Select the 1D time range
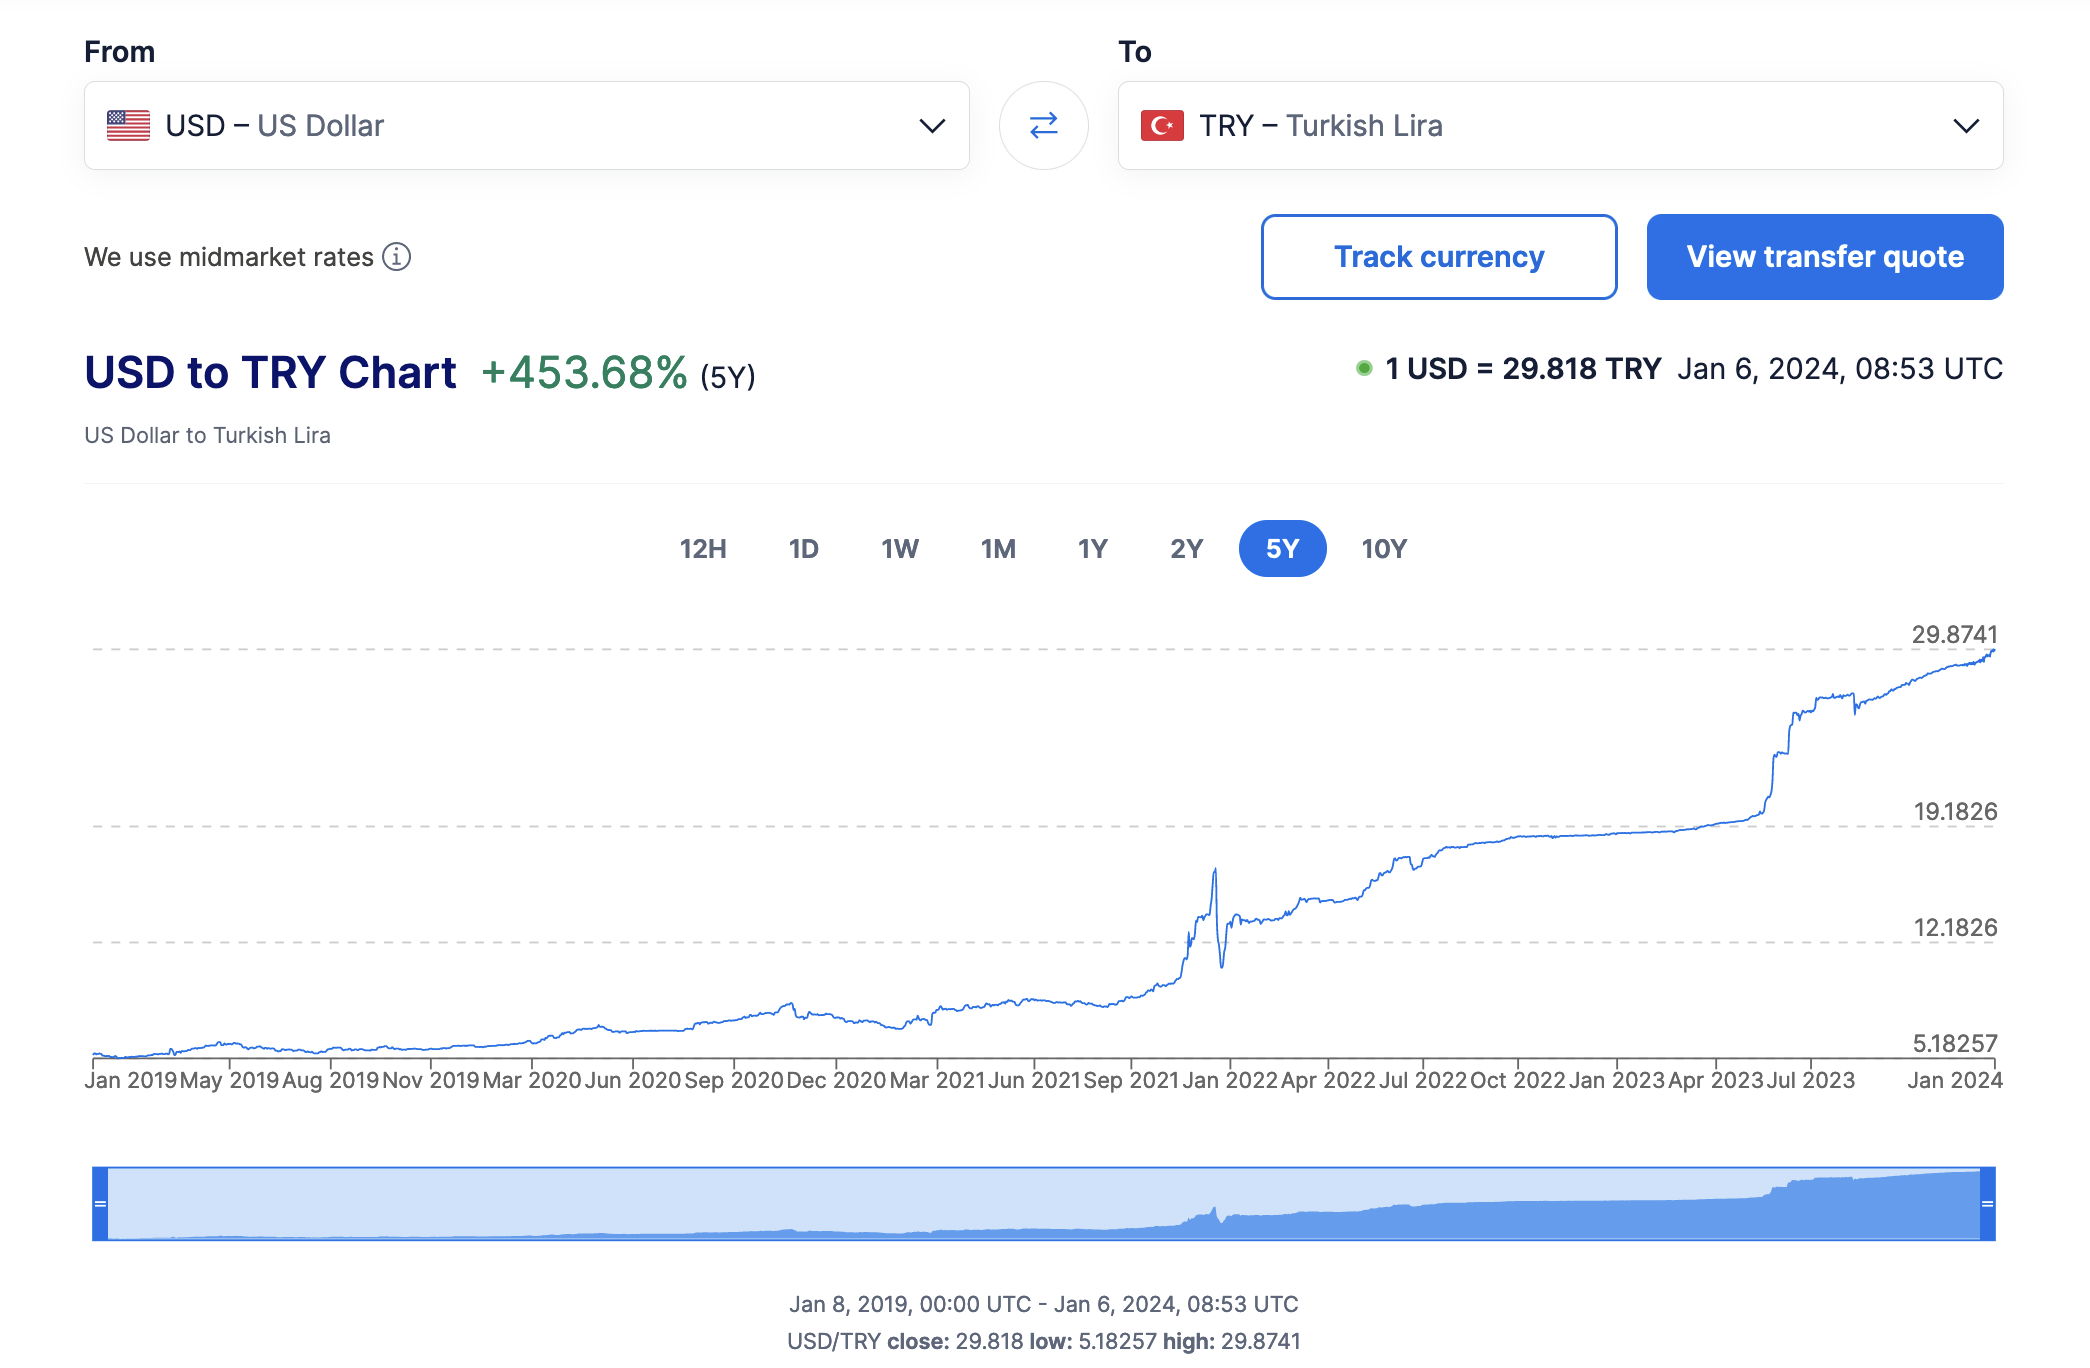2090x1368 pixels. pyautogui.click(x=803, y=549)
